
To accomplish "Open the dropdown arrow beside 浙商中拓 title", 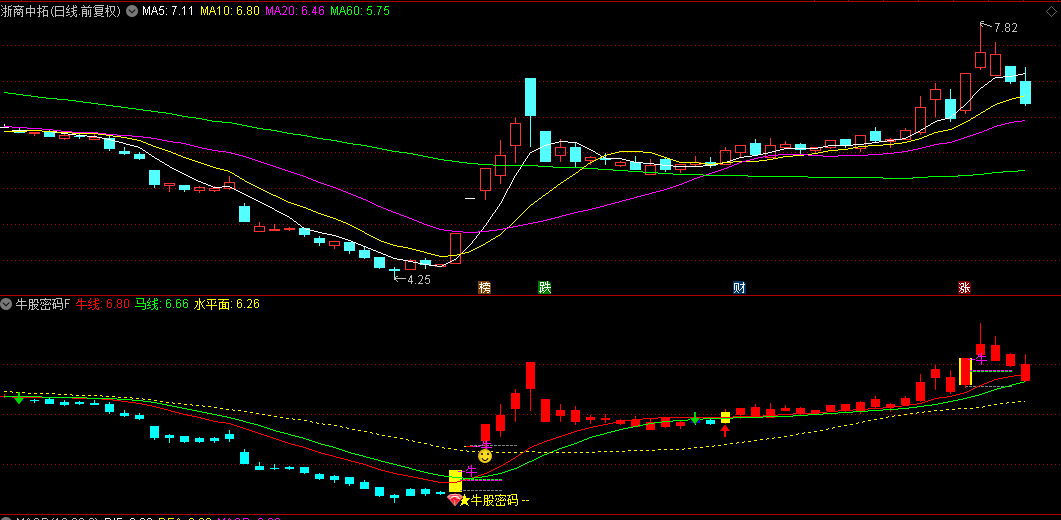I will click(x=130, y=12).
